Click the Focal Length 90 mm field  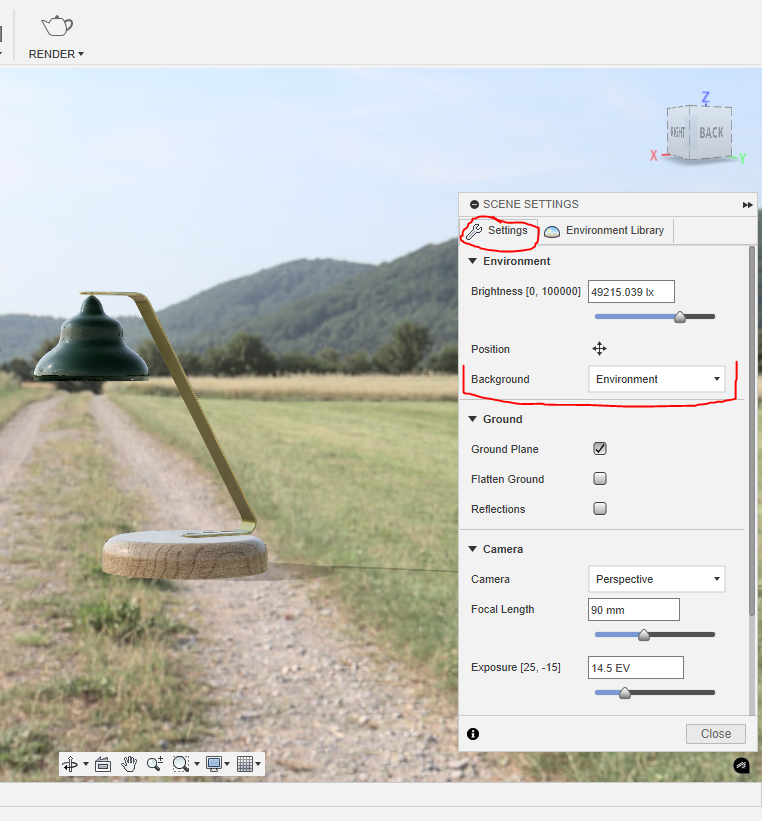point(634,610)
